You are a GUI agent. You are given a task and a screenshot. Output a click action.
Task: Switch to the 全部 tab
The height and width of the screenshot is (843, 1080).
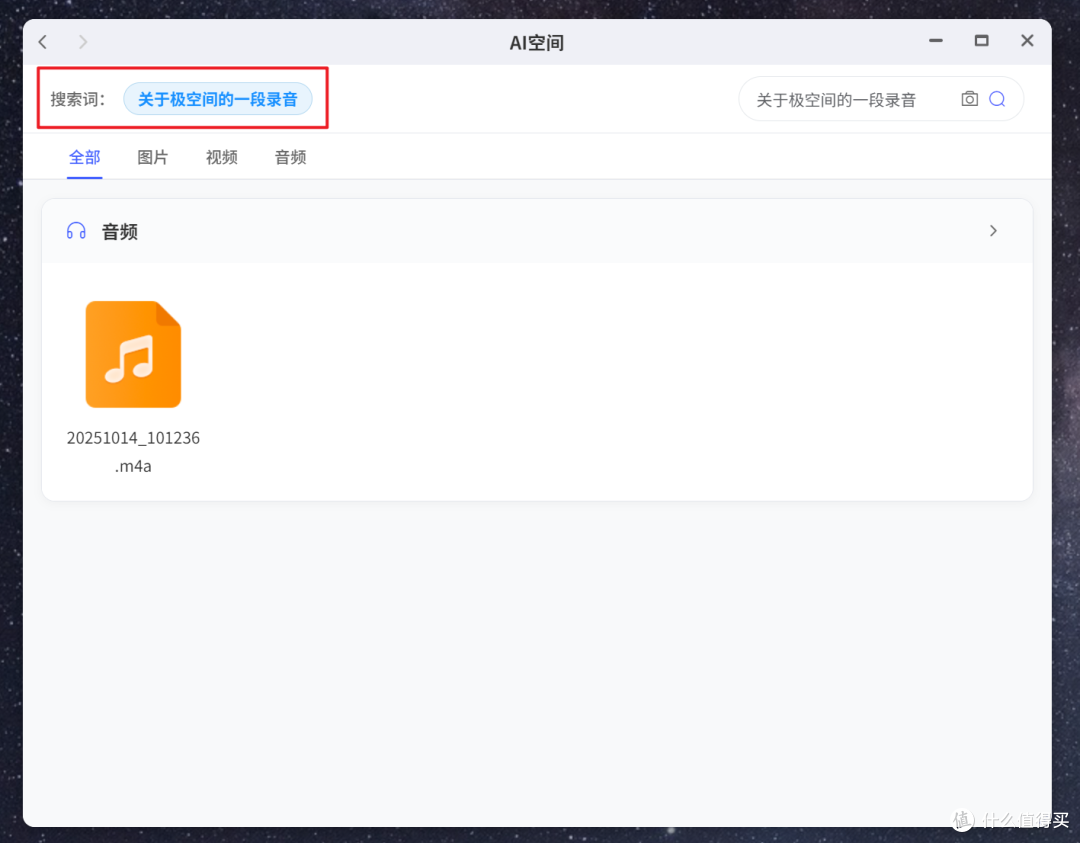point(85,158)
